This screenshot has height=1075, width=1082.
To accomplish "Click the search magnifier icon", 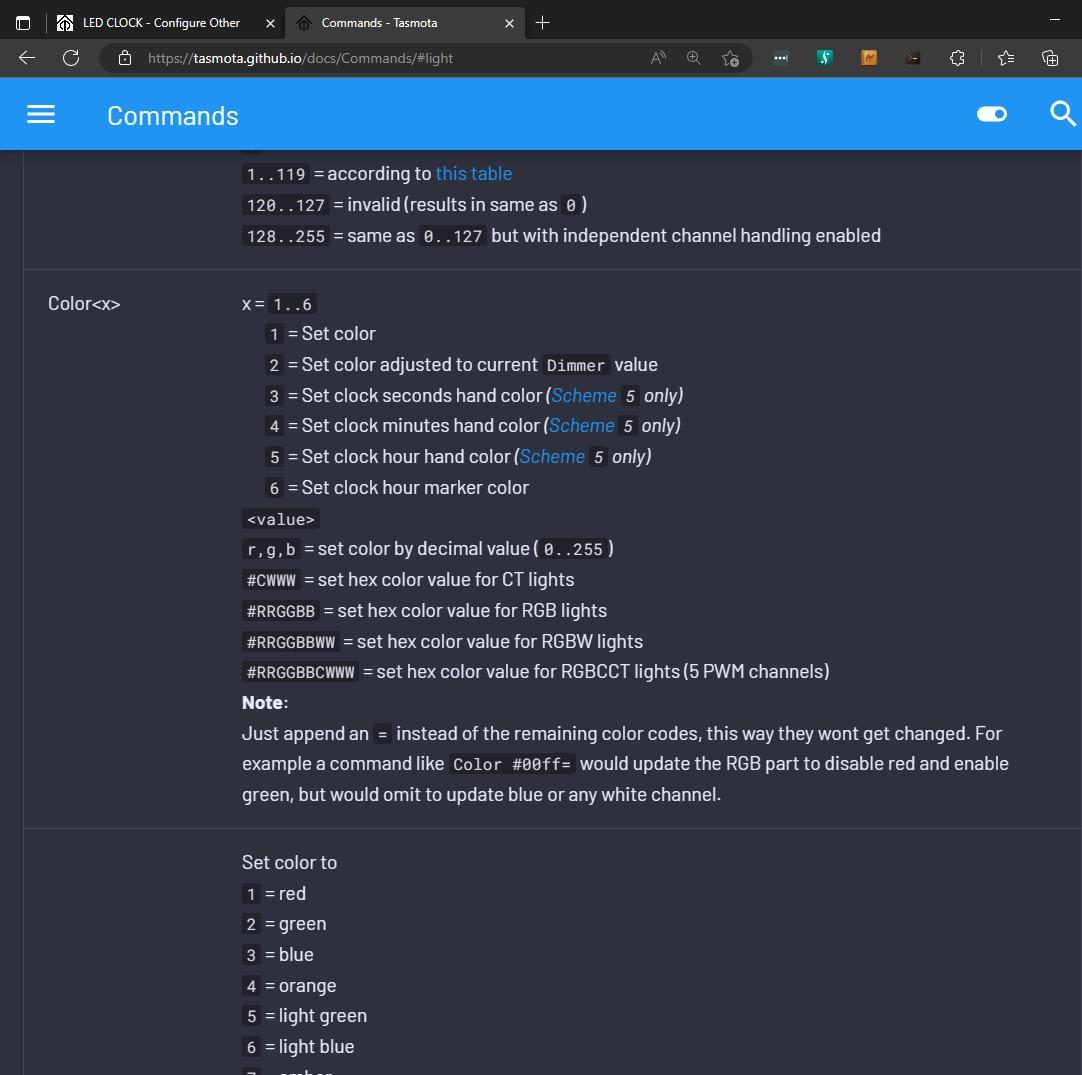I will pos(1062,114).
